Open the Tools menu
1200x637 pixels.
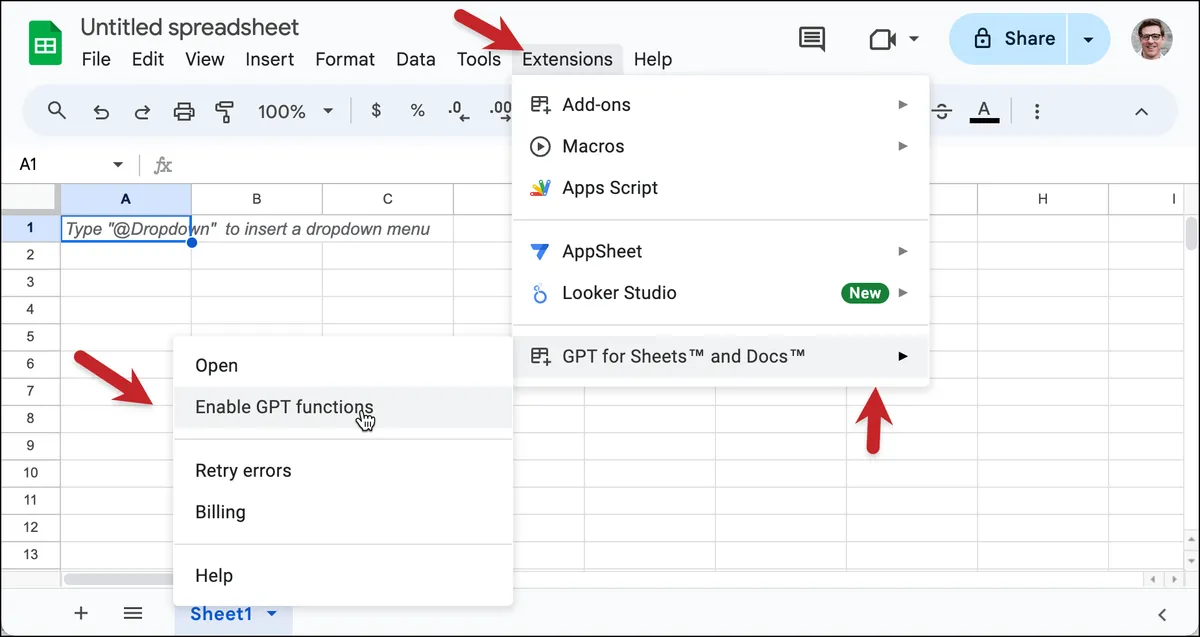point(479,59)
